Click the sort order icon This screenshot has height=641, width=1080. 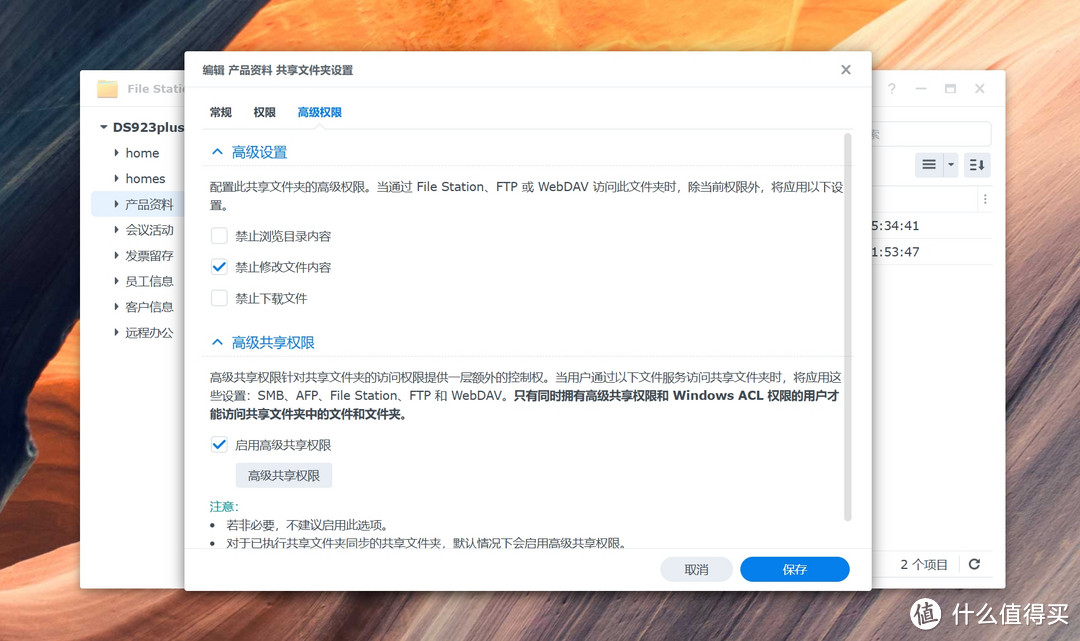click(976, 164)
